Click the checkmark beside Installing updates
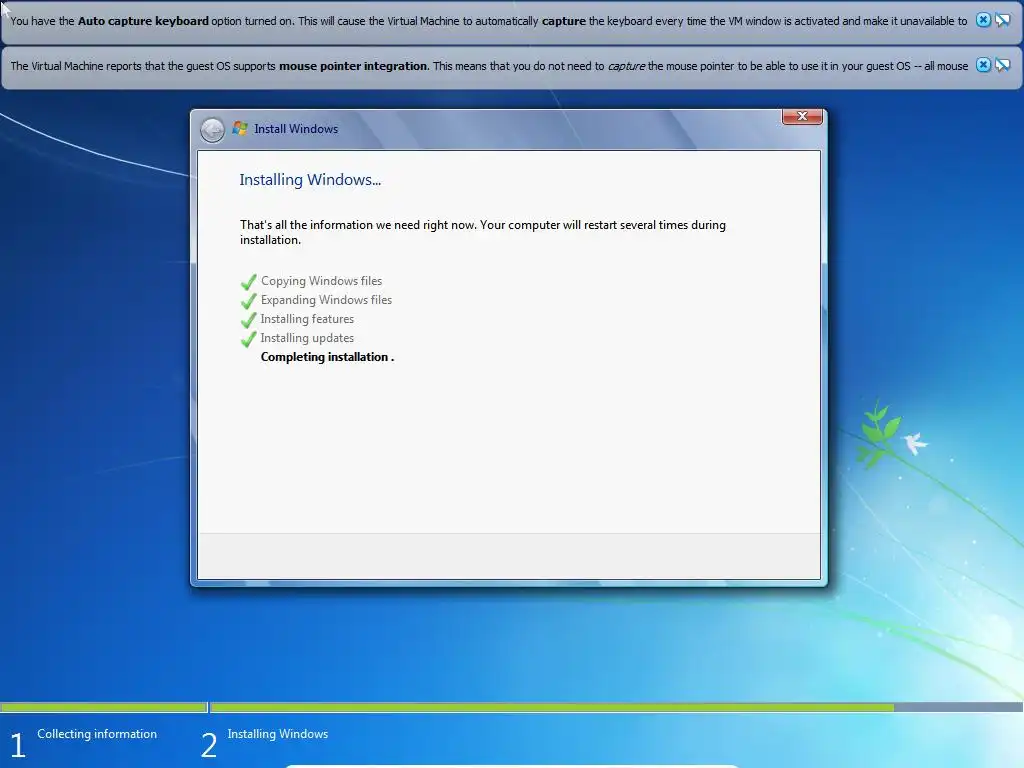 pos(248,339)
